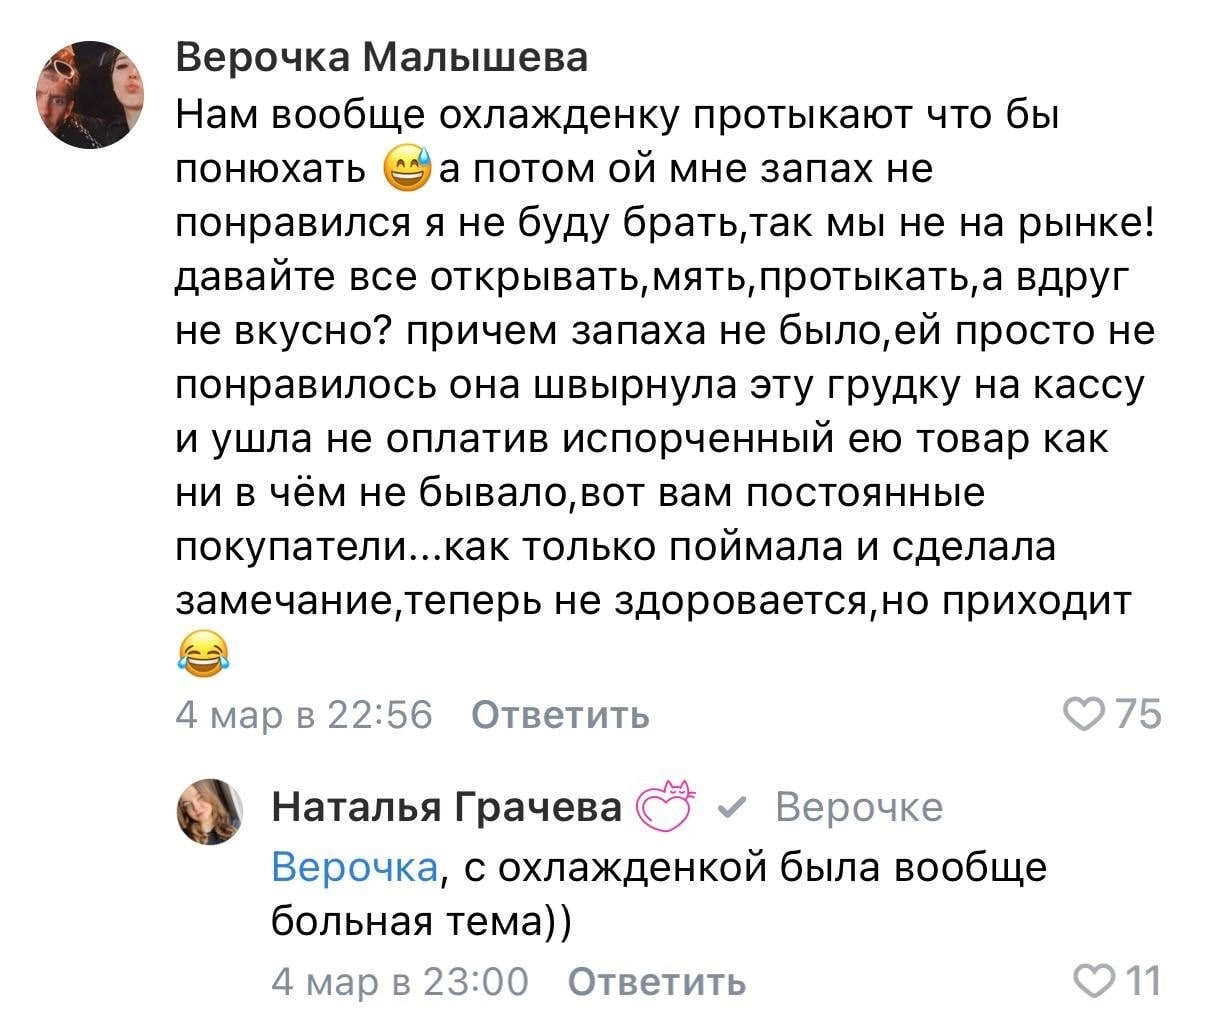Click the checkmark icon before "Верочке"
This screenshot has height=1031, width=1206.
[732, 807]
